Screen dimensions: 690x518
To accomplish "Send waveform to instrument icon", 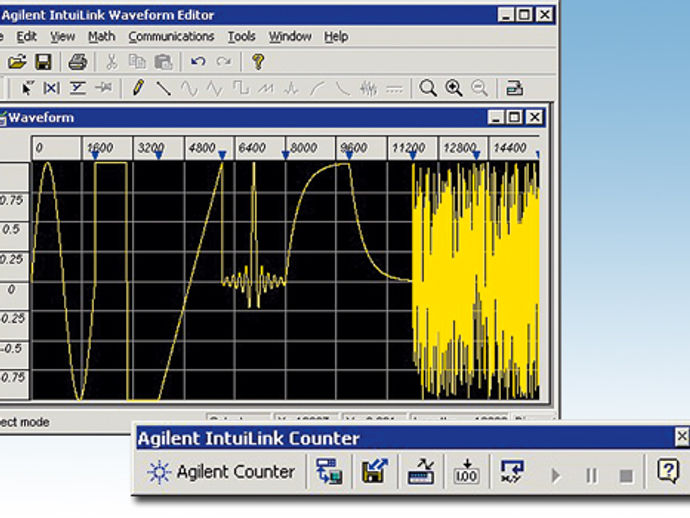I will 514,88.
